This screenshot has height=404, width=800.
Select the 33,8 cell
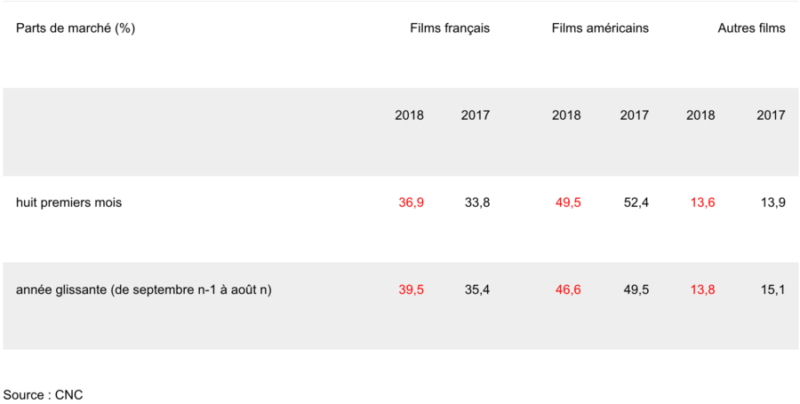click(x=476, y=202)
